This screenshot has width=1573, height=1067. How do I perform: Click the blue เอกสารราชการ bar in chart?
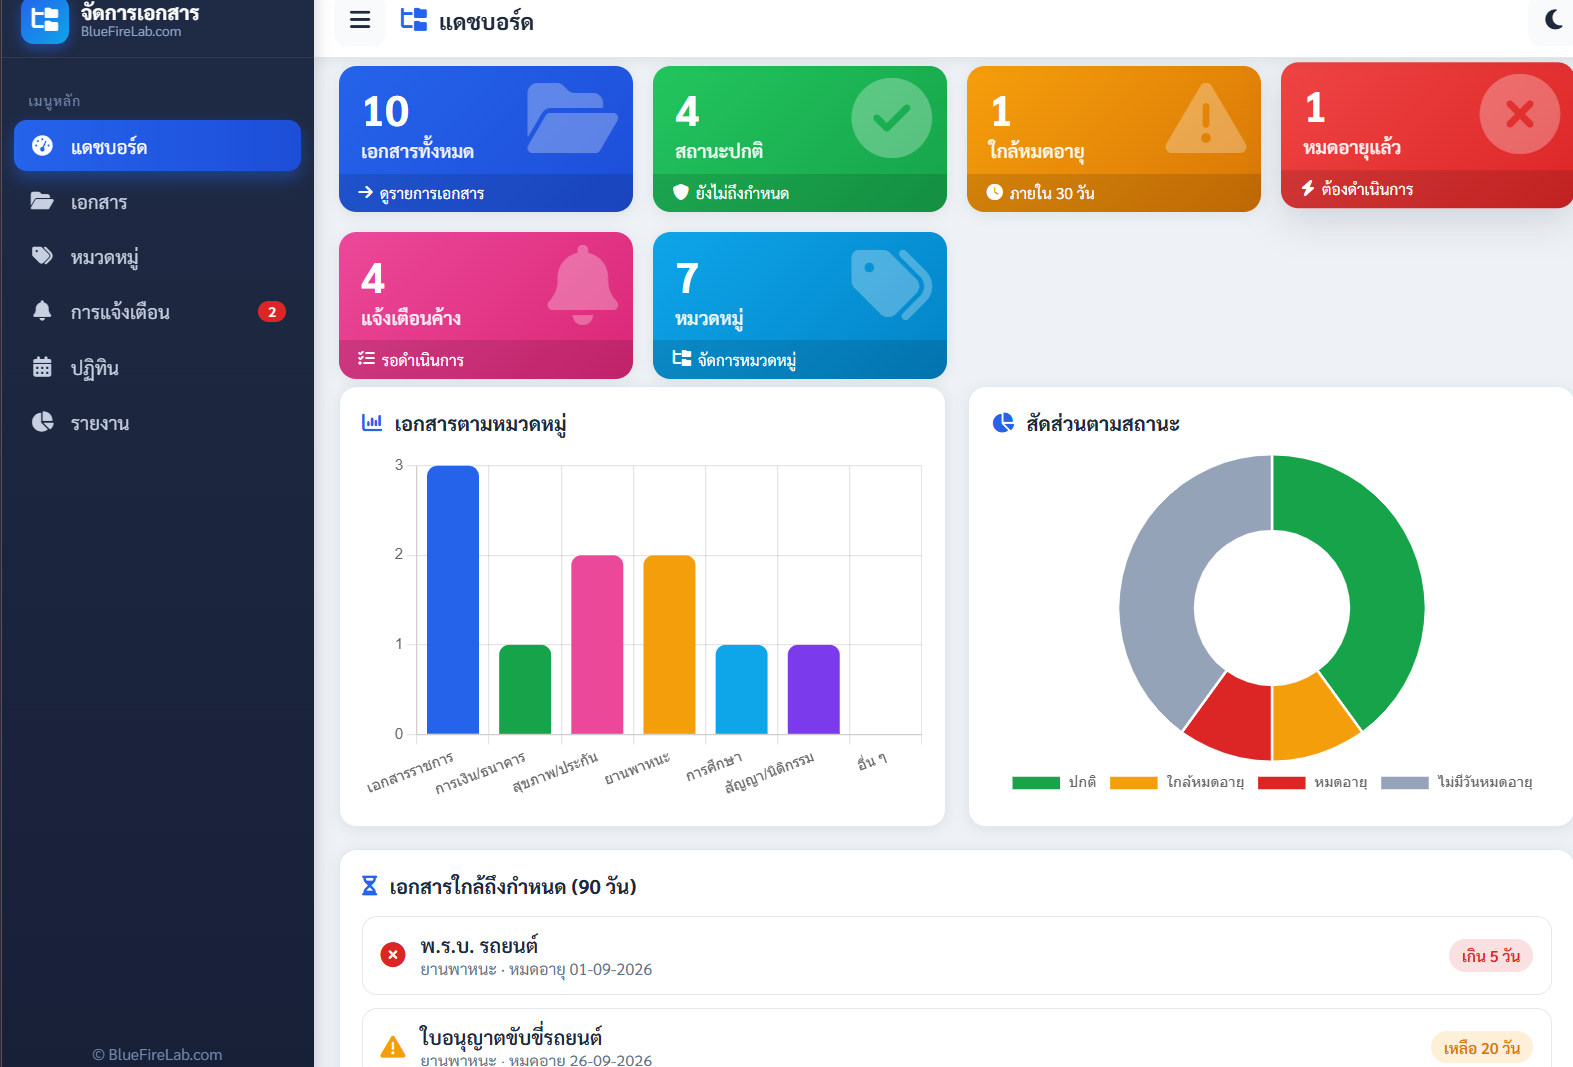pyautogui.click(x=453, y=600)
